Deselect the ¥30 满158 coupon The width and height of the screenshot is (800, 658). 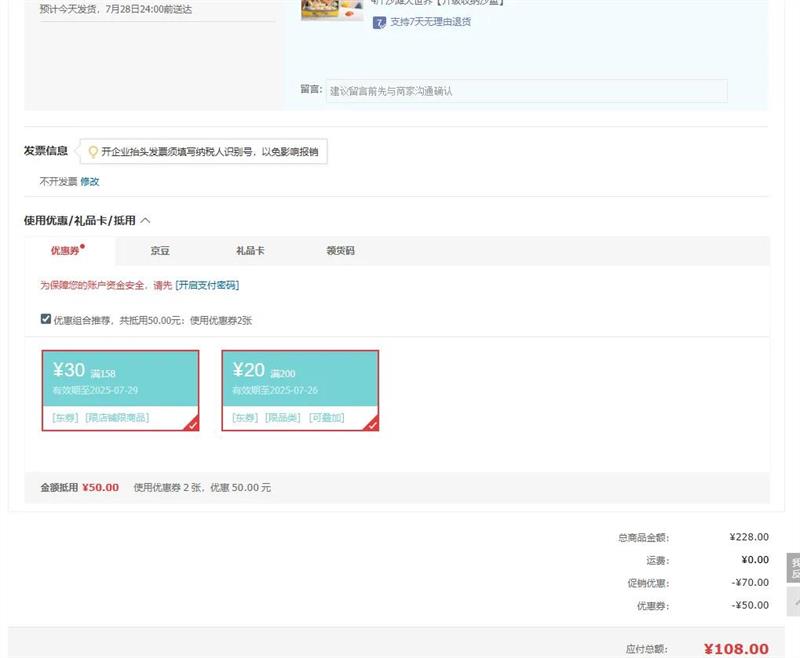click(120, 380)
